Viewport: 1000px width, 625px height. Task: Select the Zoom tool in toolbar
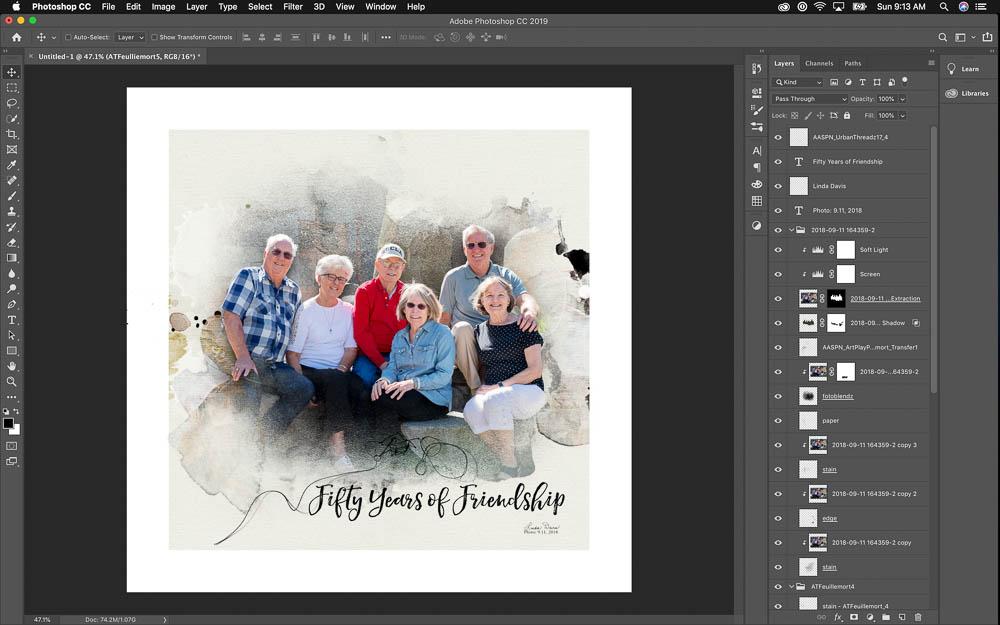11,381
